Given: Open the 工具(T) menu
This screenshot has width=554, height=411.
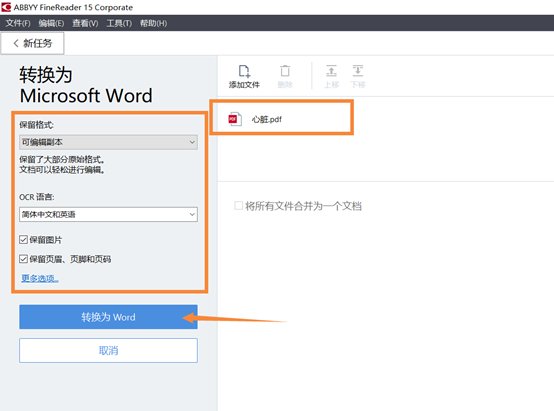Looking at the screenshot, I should tap(119, 23).
